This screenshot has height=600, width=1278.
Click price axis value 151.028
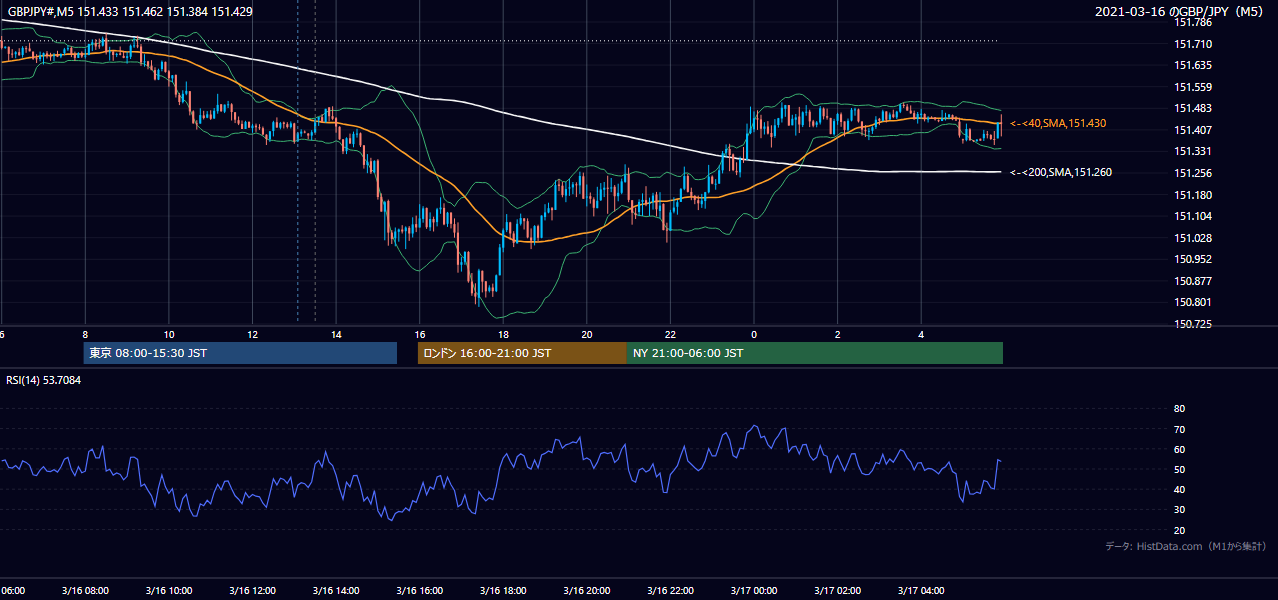point(1193,238)
